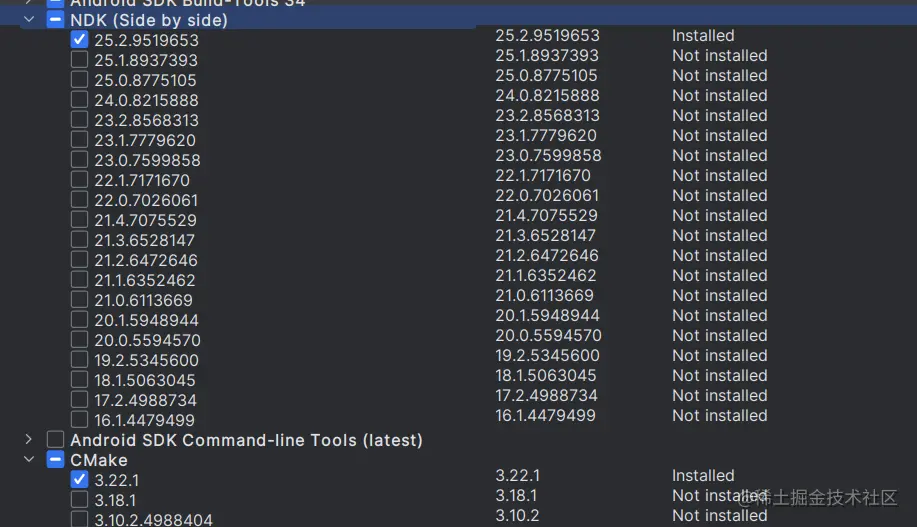Uncheck NDK version 25.2.9519653

pos(80,39)
